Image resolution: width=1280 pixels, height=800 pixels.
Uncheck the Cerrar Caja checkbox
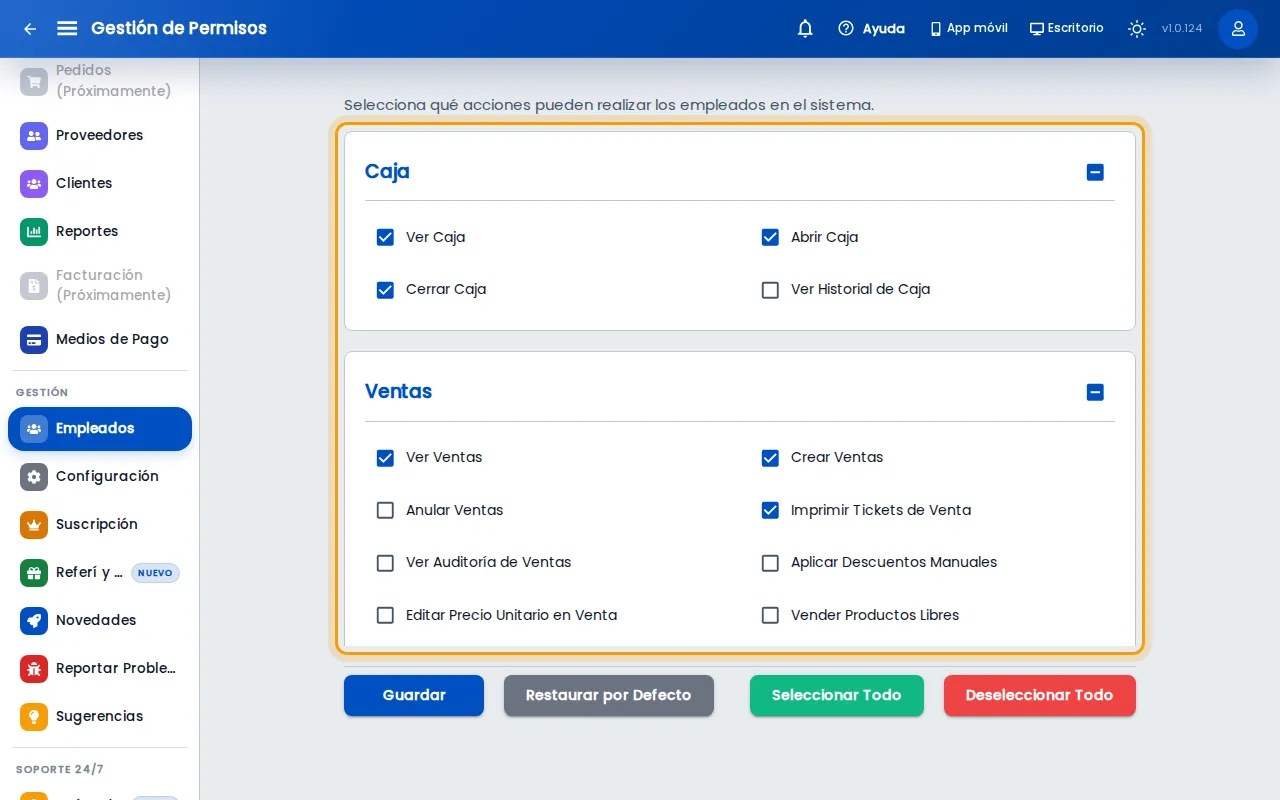point(385,290)
